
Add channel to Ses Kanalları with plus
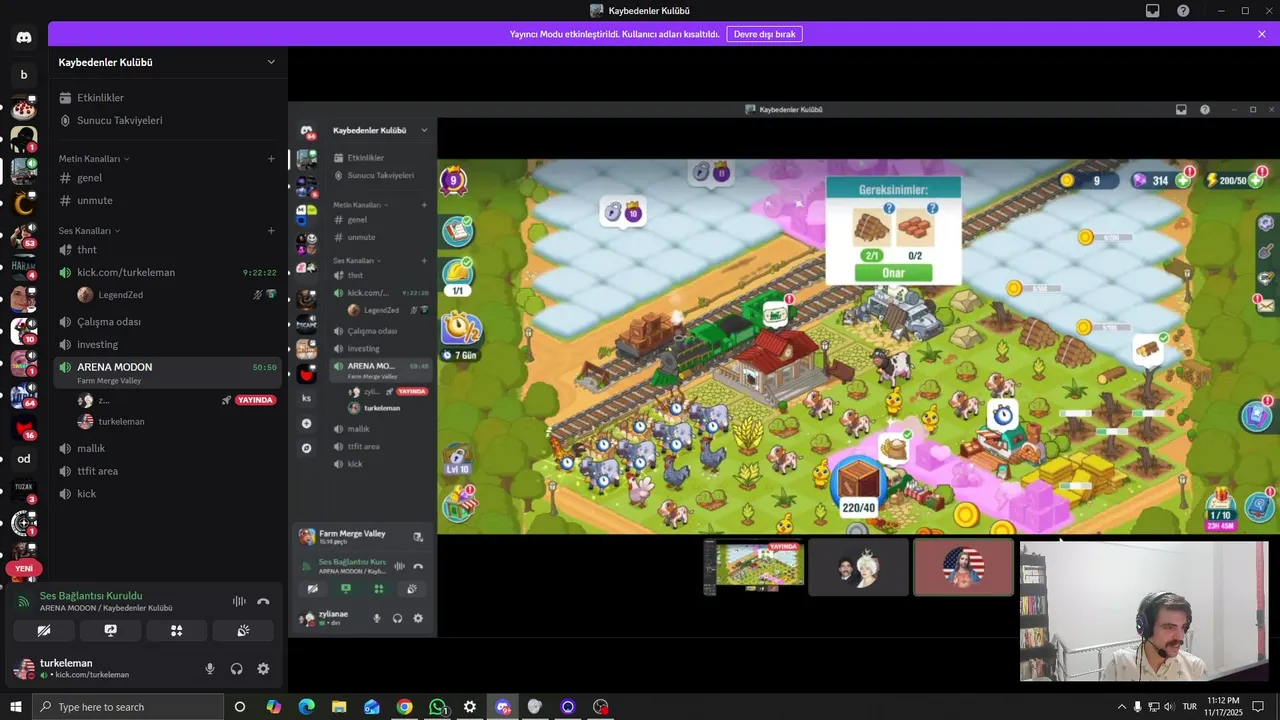(x=271, y=231)
